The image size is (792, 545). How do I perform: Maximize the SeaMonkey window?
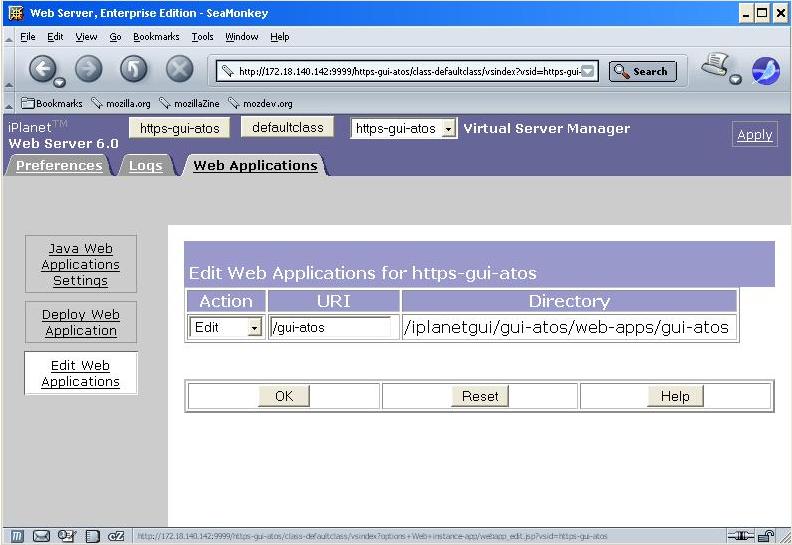coord(762,13)
